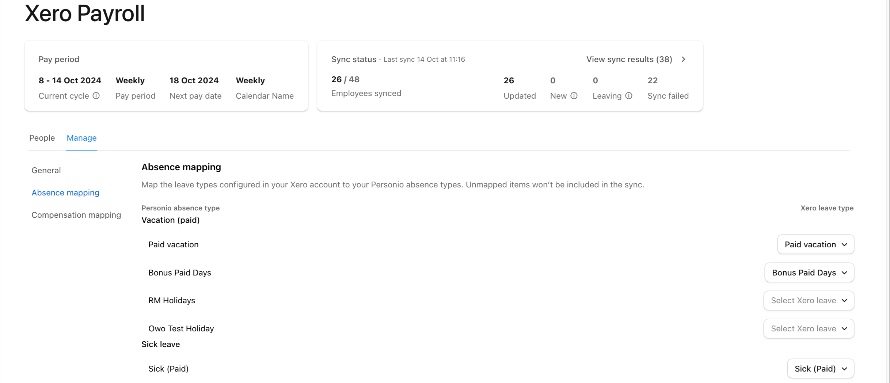Open the Bonus Paid Days leave dropdown
The width and height of the screenshot is (890, 383).
809,272
